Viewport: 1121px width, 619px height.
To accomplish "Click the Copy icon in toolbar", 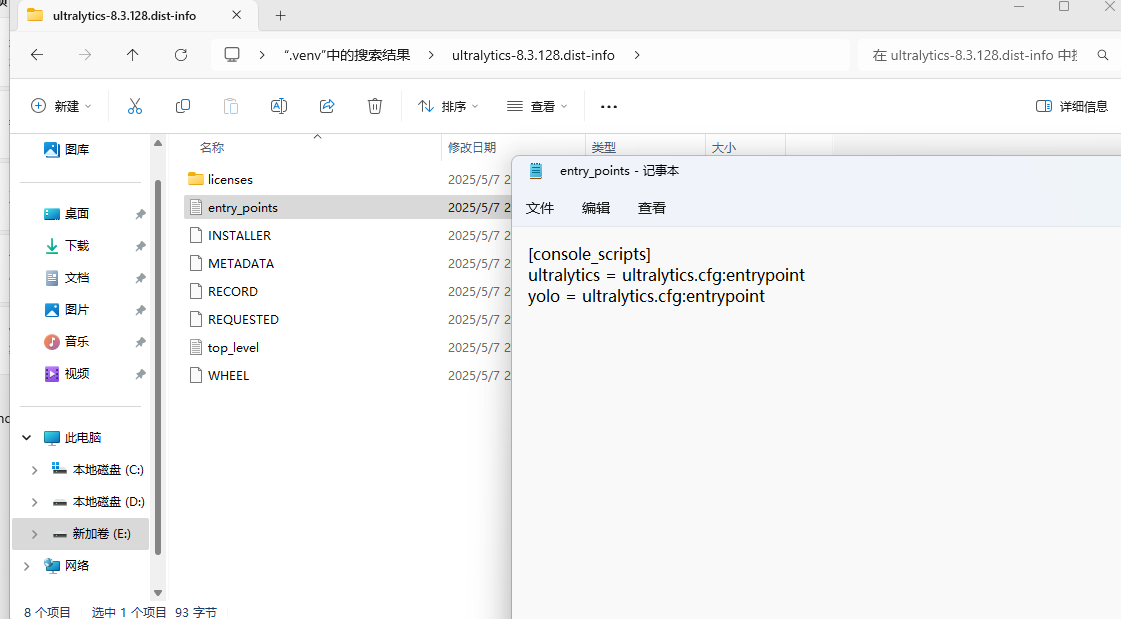I will (x=183, y=107).
